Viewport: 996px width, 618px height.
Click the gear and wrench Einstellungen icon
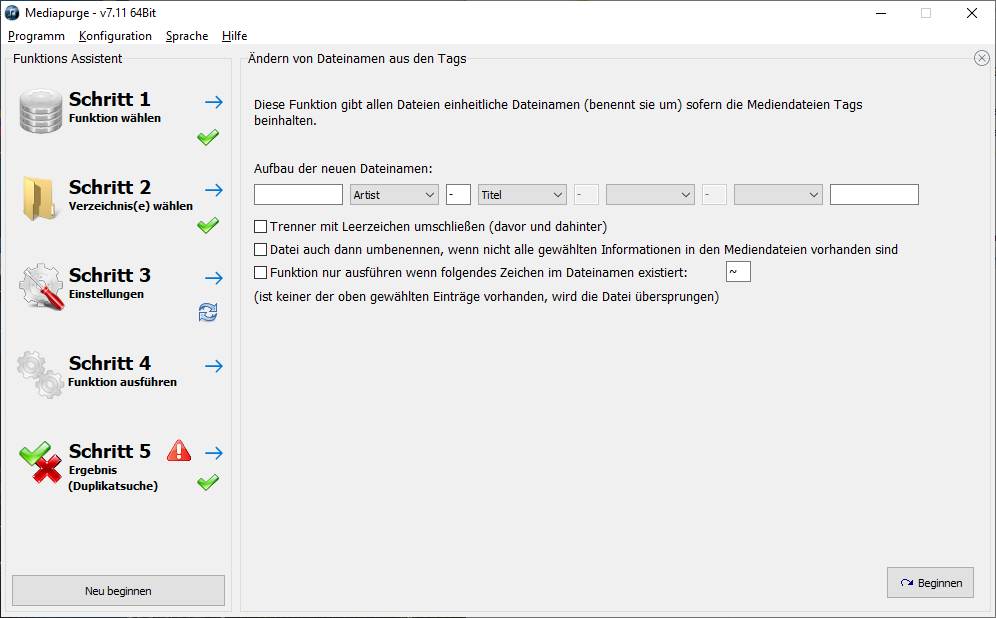(40, 286)
